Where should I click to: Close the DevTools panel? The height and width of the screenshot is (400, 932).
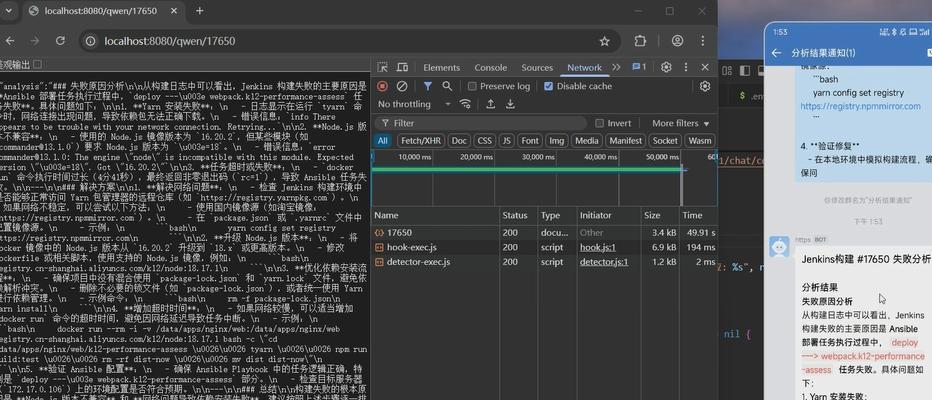(x=705, y=67)
